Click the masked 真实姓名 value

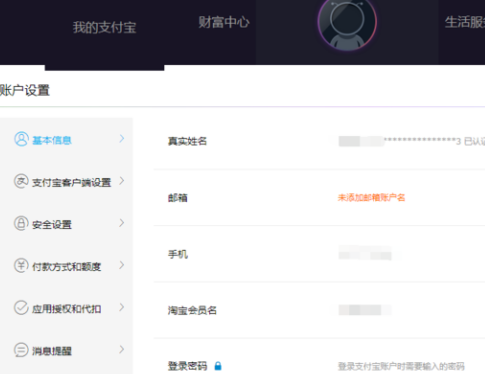pyautogui.click(x=400, y=141)
